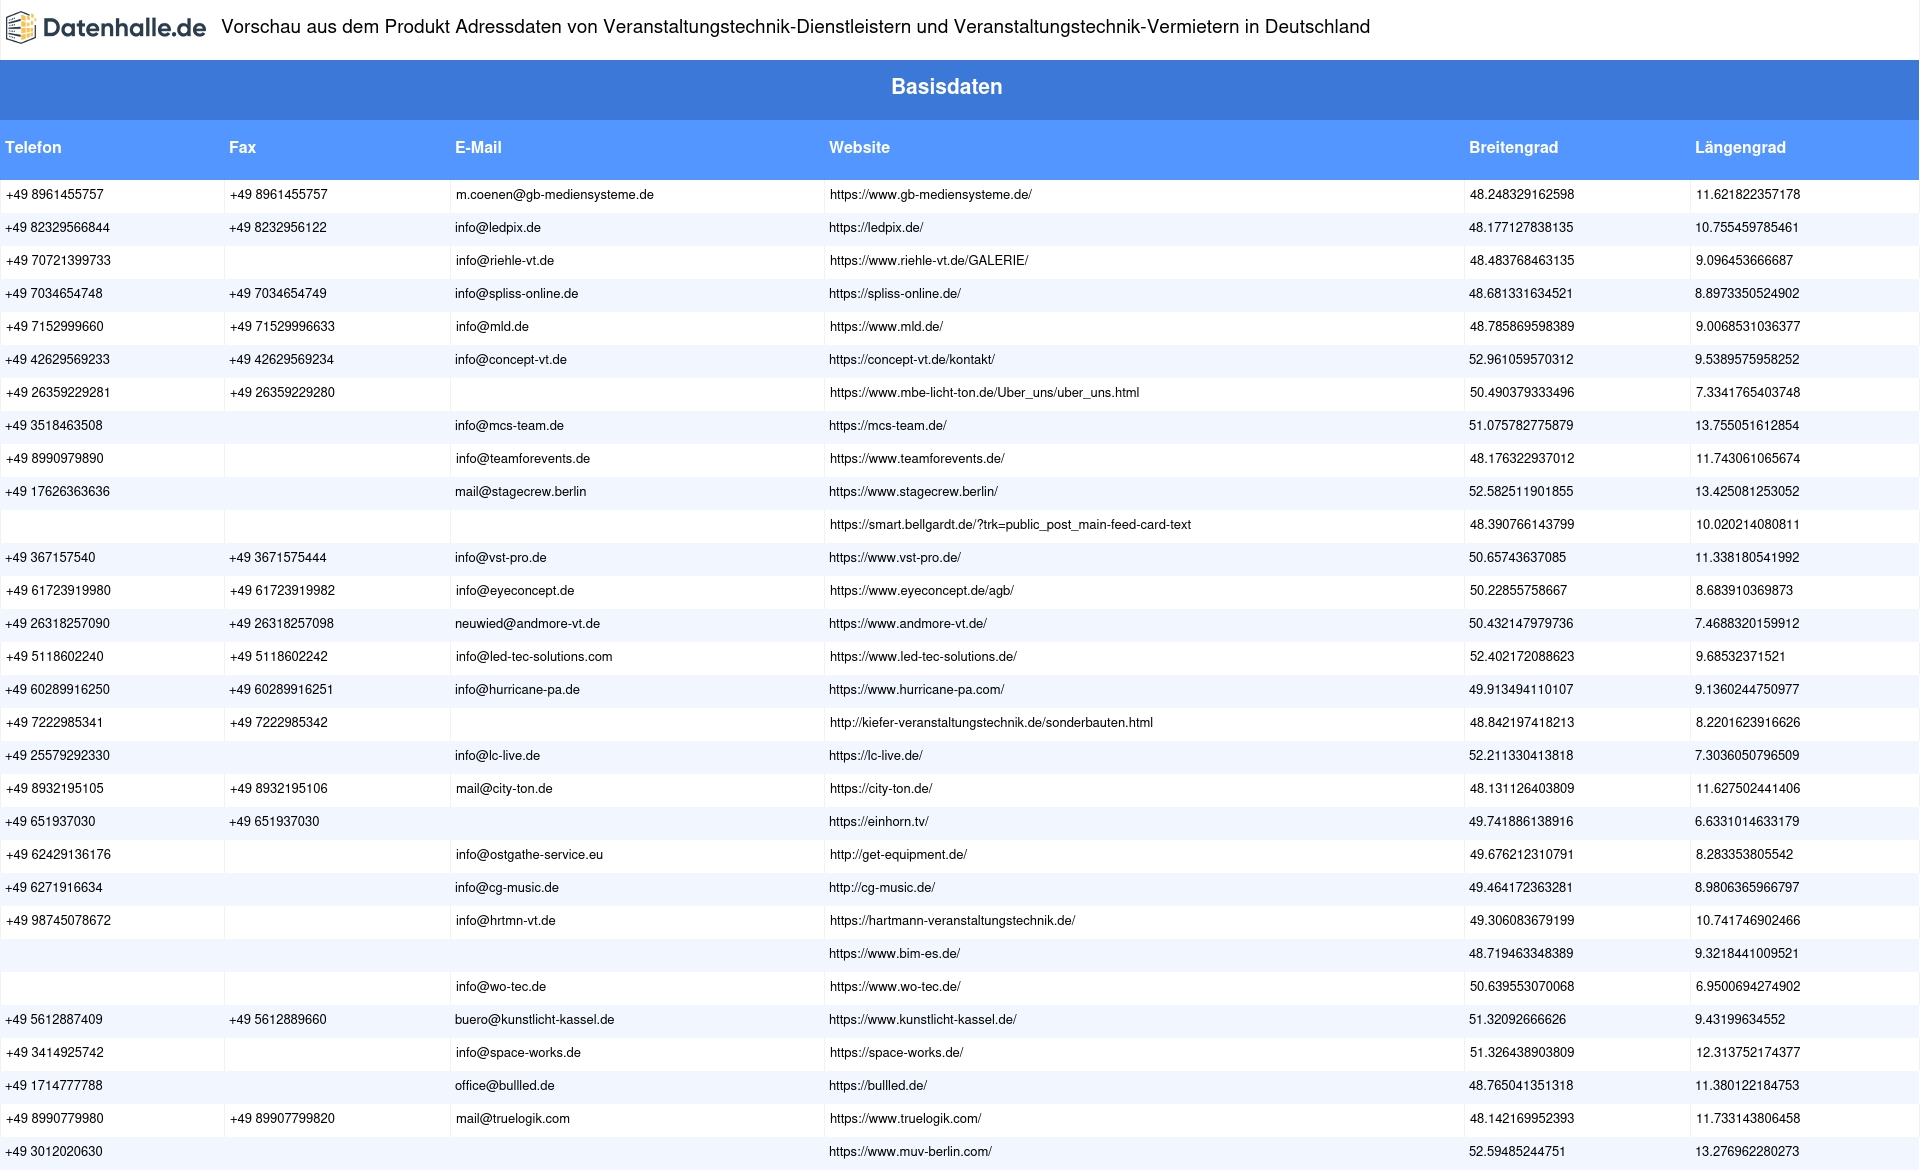Viewport: 1920px width, 1170px height.
Task: Select the https://mcs-team.de/ website cell
Action: pyautogui.click(x=888, y=426)
